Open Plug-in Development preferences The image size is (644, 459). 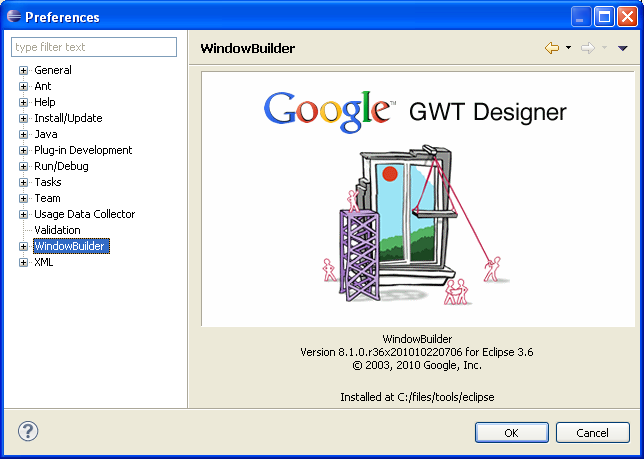click(83, 150)
